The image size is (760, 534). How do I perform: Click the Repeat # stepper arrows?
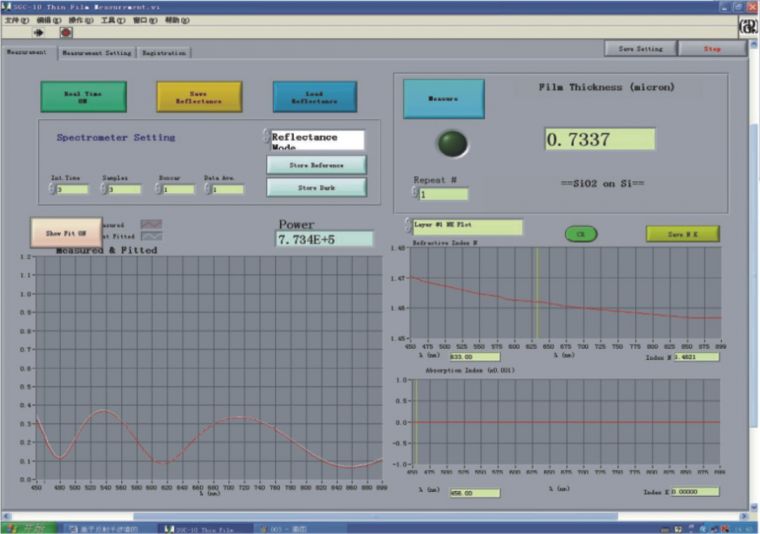click(414, 194)
